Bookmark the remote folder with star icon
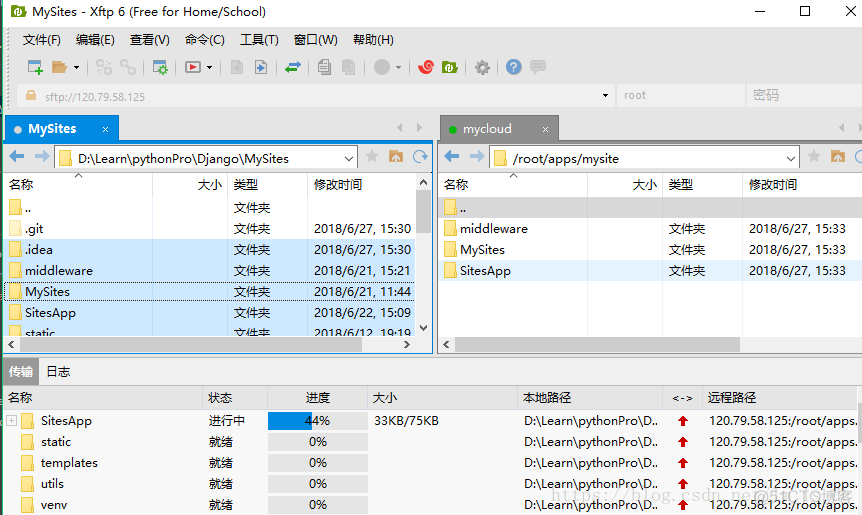Screen dimensions: 862x515 click(x=814, y=157)
